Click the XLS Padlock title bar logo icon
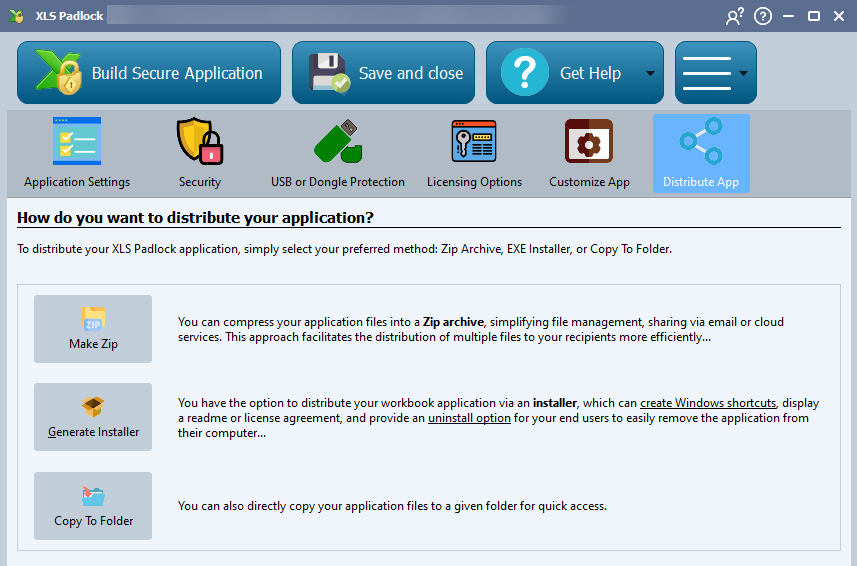 [16, 16]
